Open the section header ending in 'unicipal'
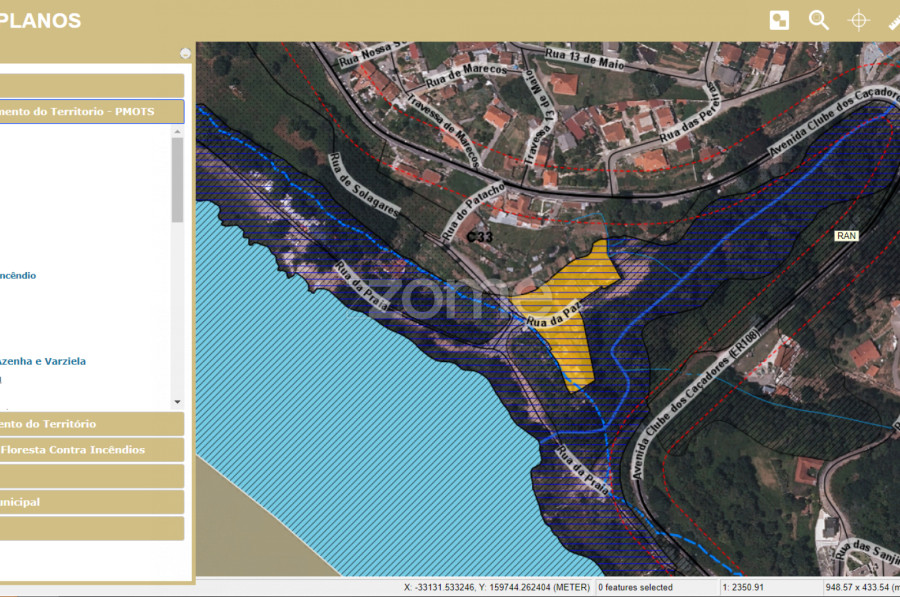The height and width of the screenshot is (597, 900). [x=90, y=502]
